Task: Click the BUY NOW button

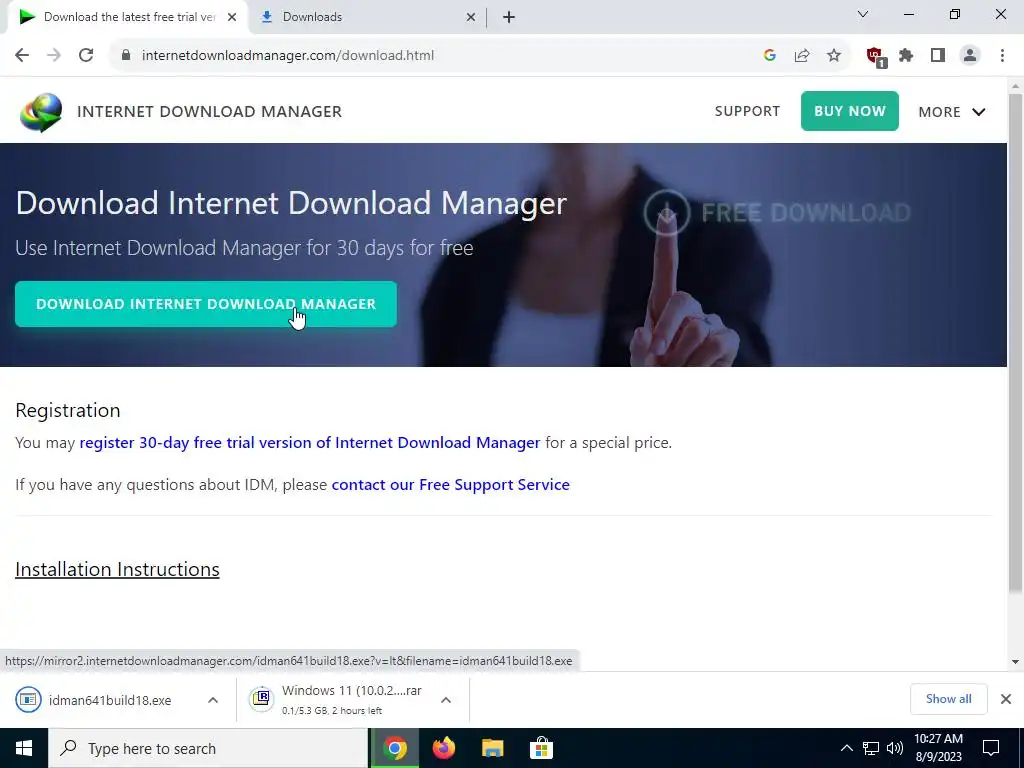Action: pos(850,111)
